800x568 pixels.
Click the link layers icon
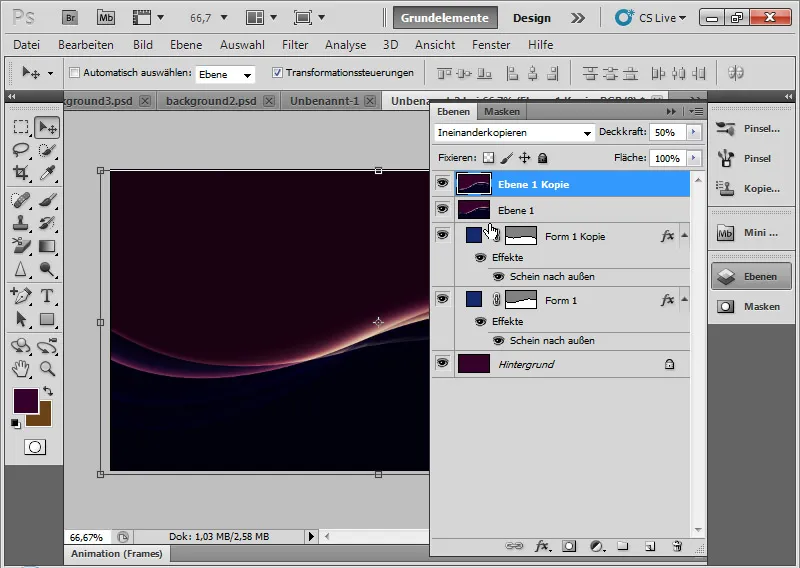514,546
